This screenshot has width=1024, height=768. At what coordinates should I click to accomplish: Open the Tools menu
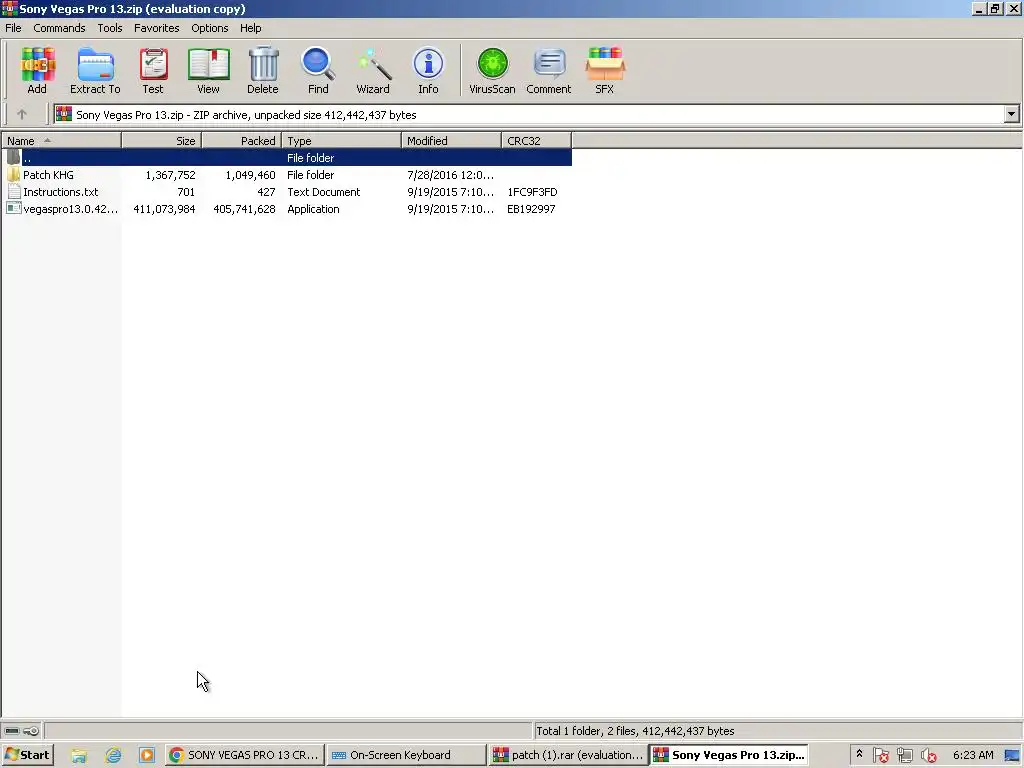tap(110, 28)
